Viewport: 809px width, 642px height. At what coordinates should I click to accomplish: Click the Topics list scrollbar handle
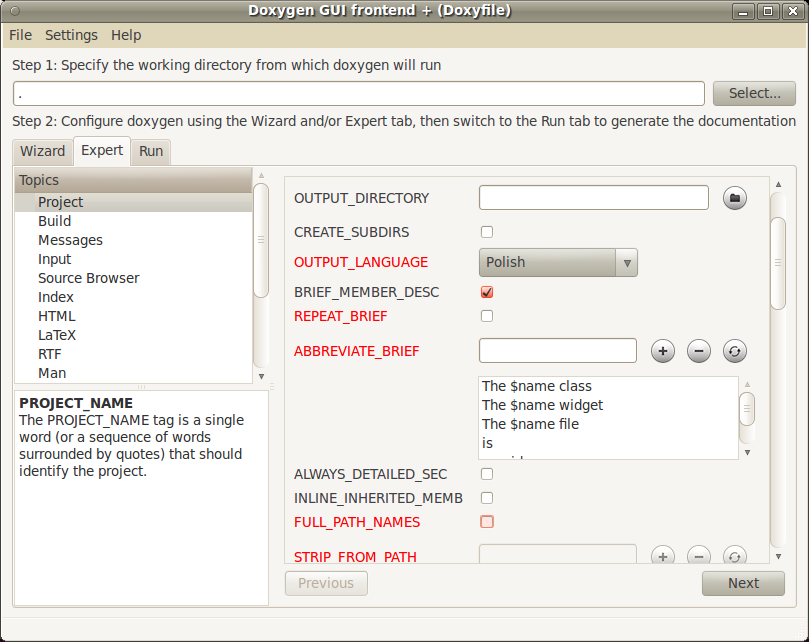coord(261,240)
